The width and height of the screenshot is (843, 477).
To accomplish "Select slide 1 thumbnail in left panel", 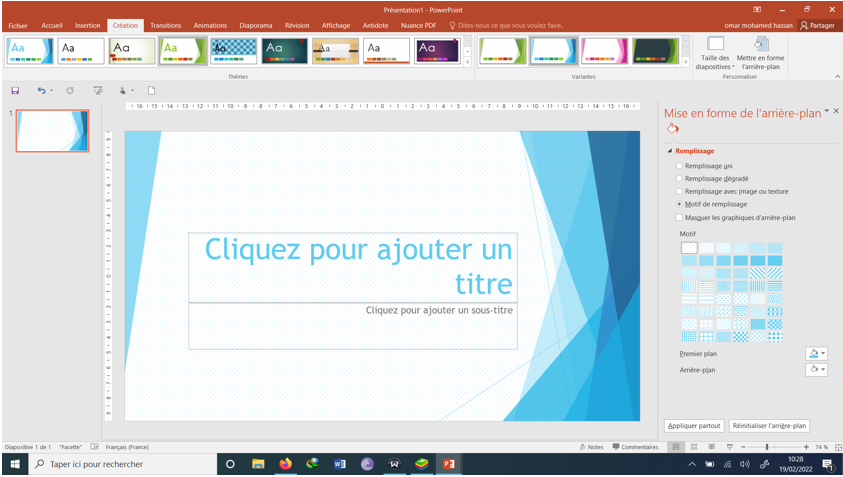I will click(52, 131).
